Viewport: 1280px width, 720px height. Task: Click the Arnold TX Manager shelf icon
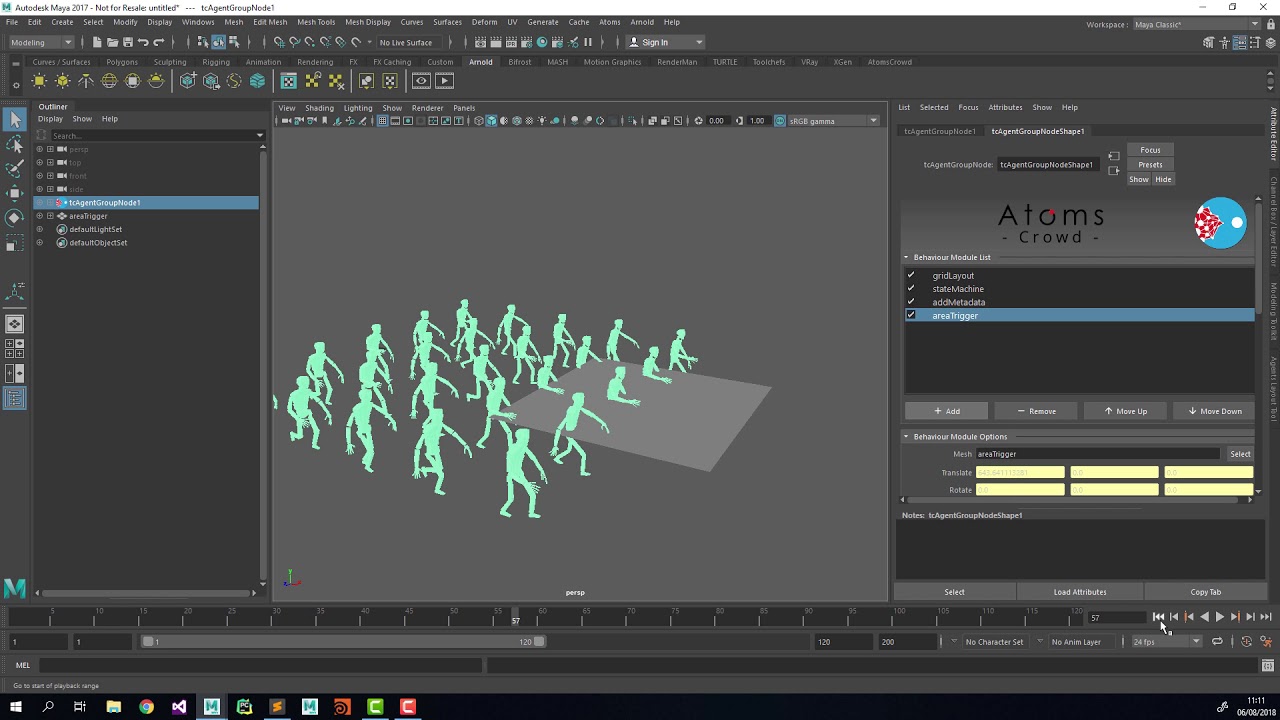coord(289,81)
